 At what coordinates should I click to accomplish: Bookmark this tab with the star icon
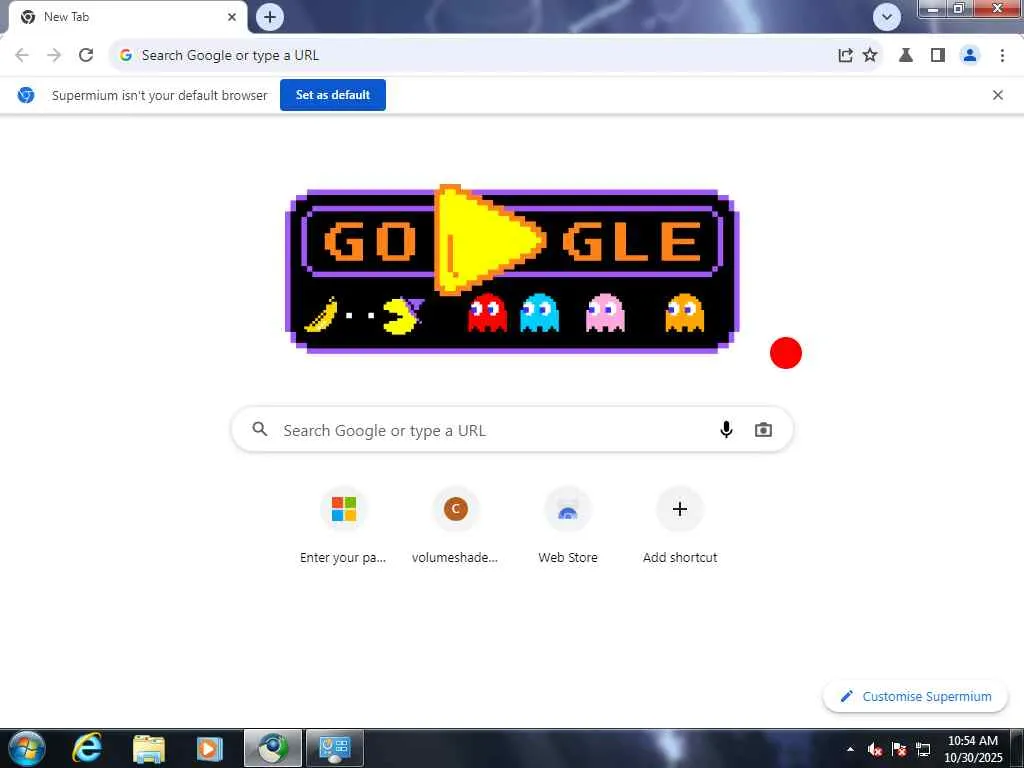pos(870,56)
